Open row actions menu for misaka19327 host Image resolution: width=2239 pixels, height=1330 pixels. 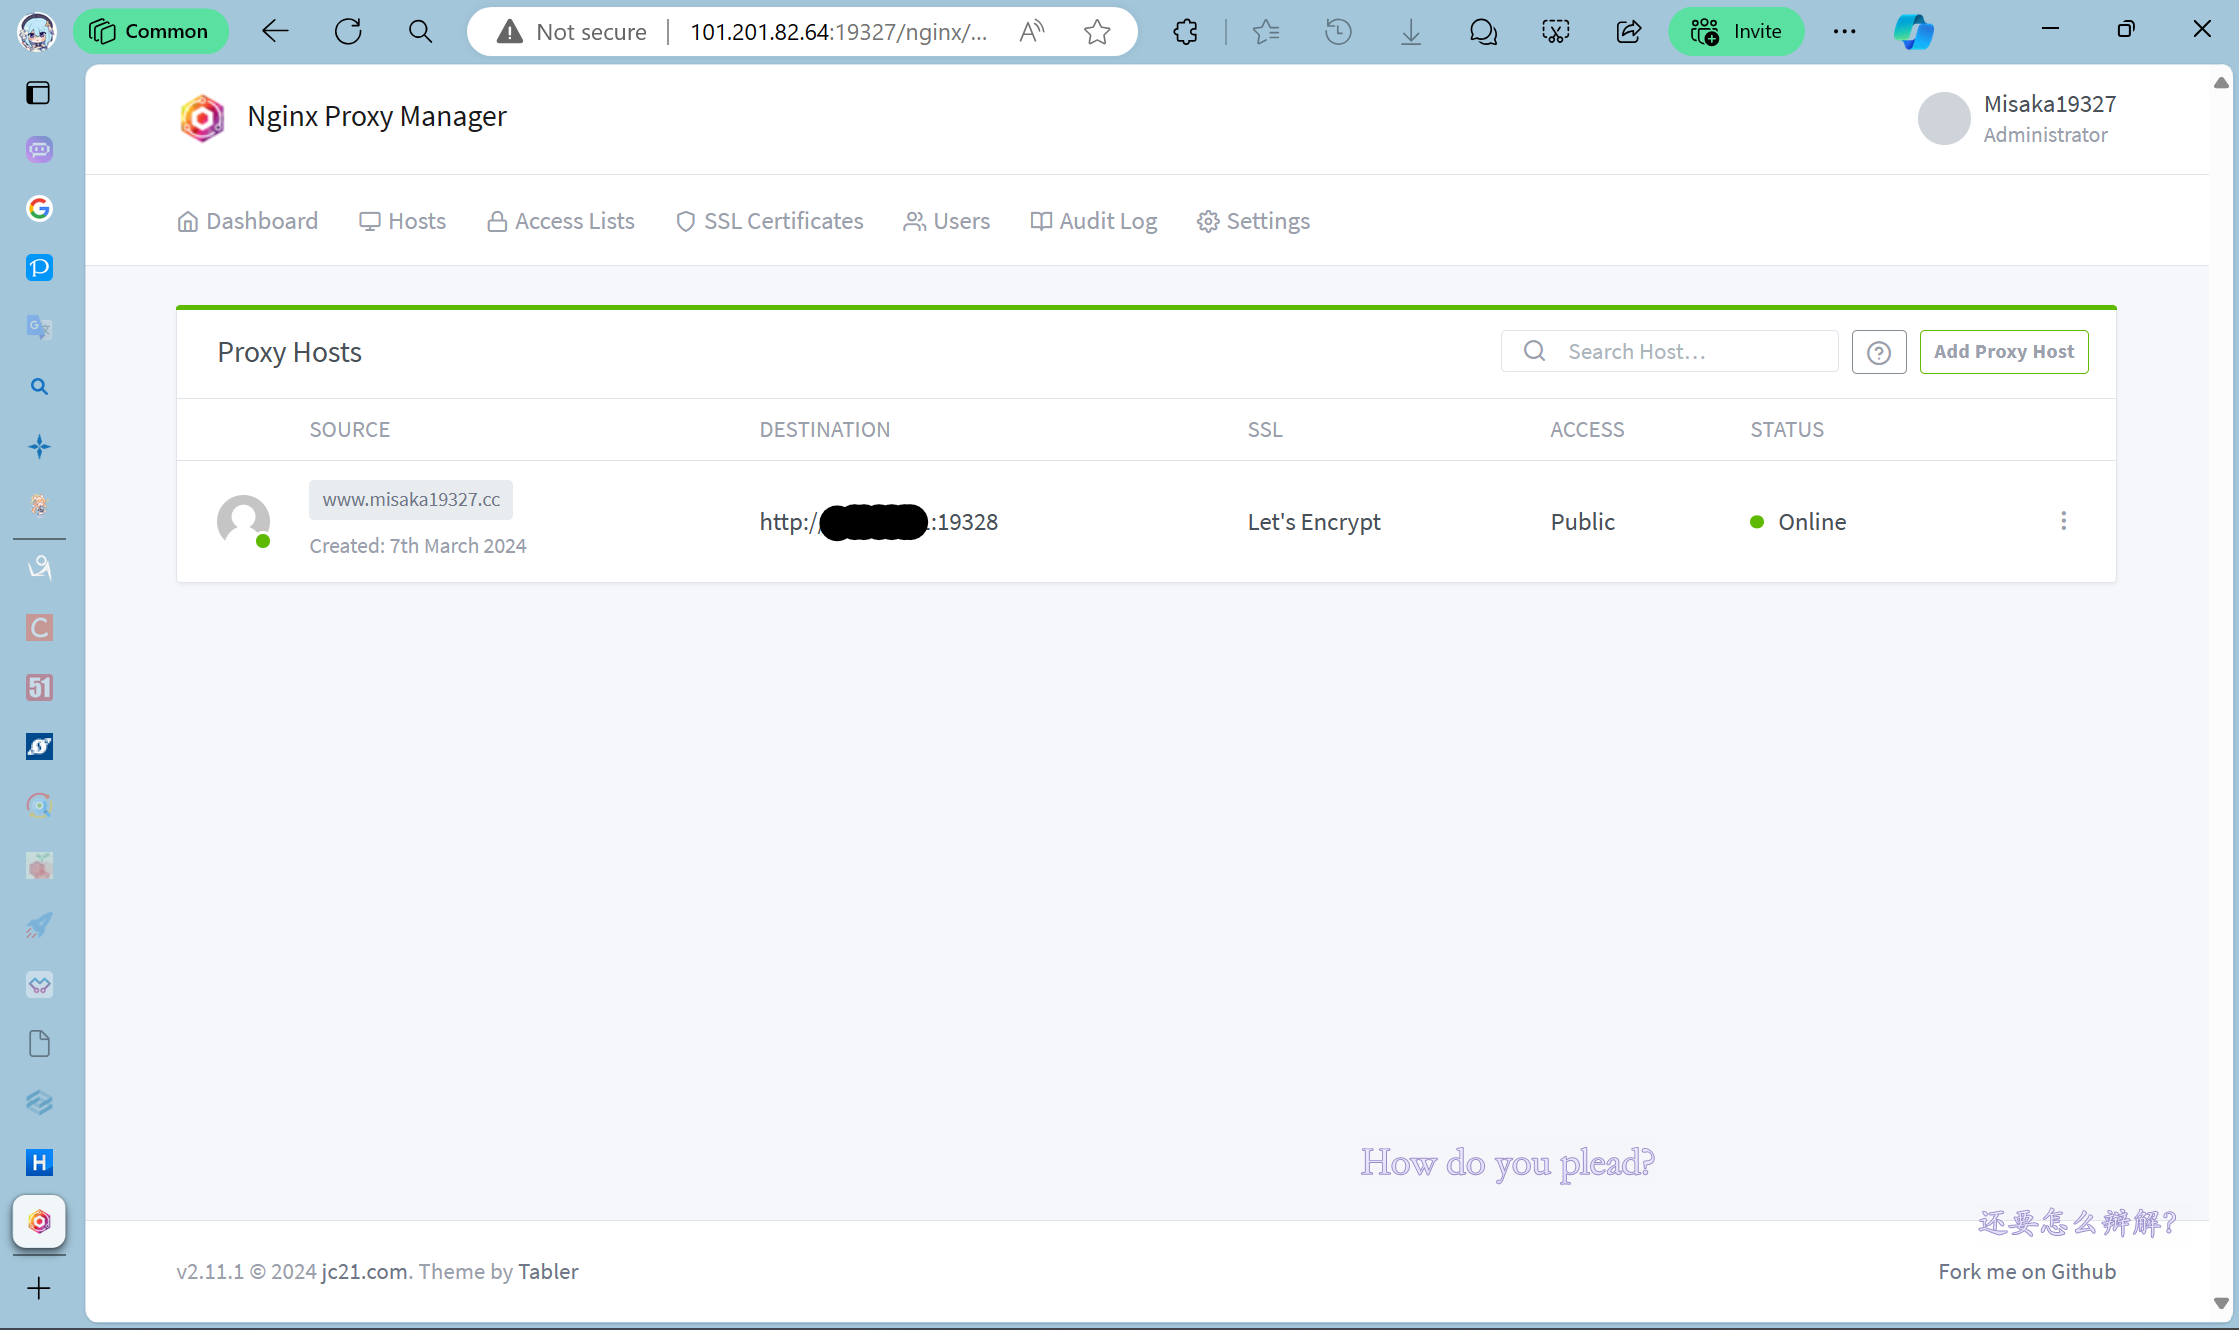click(2063, 521)
